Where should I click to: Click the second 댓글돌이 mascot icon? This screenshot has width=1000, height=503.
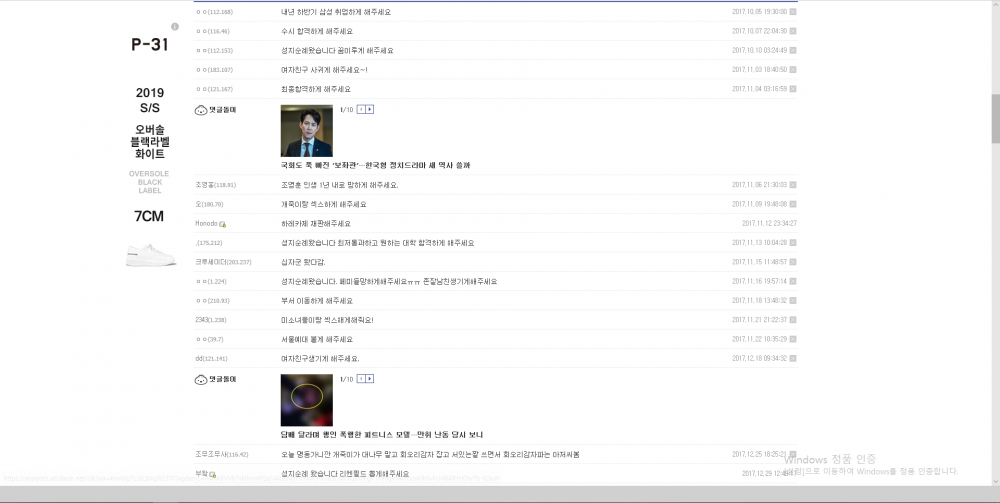pyautogui.click(x=200, y=380)
